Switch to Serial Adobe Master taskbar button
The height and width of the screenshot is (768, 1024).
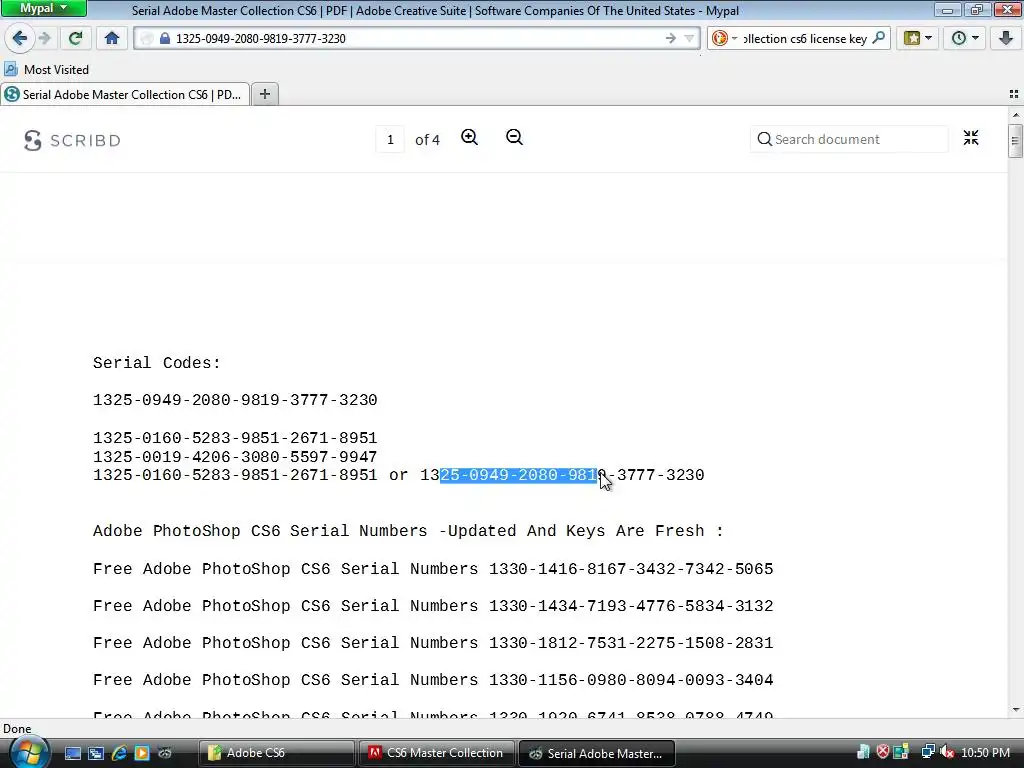(x=596, y=753)
